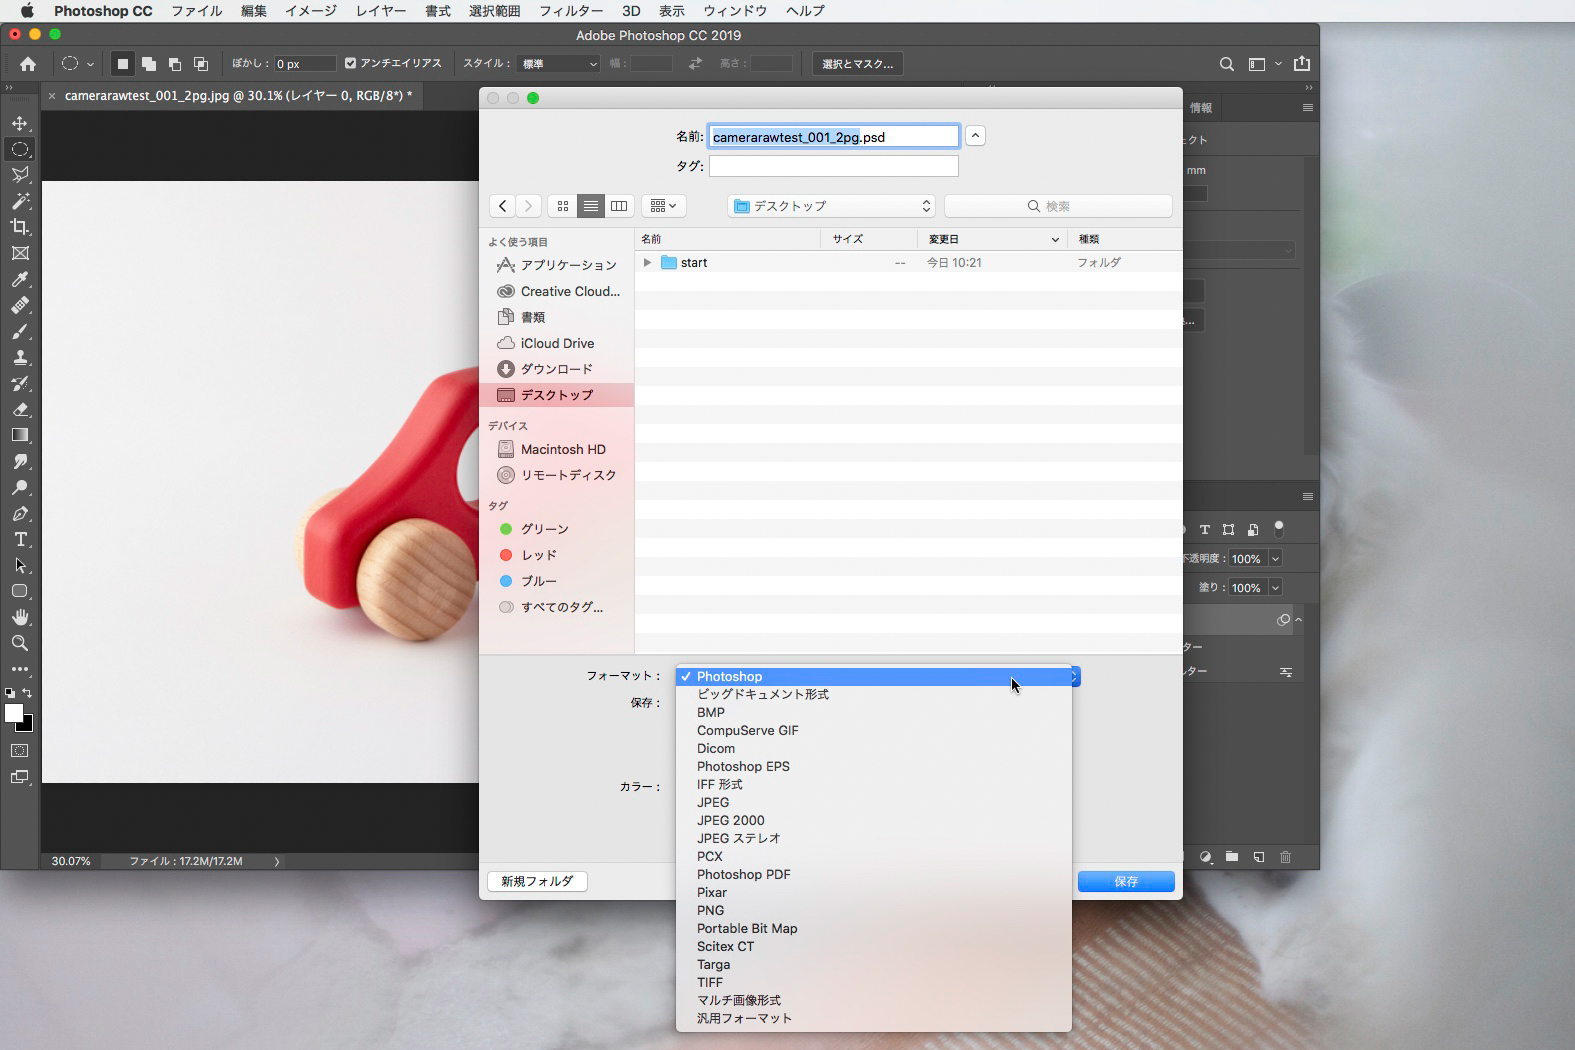Viewport: 1575px width, 1050px height.
Task: Select the Eraser tool
Action: point(20,409)
